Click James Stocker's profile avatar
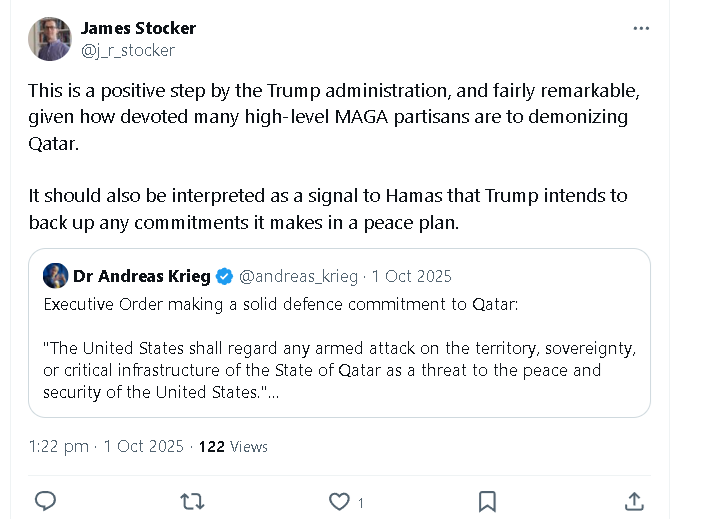Screen dimensions: 701x519 coord(50,39)
